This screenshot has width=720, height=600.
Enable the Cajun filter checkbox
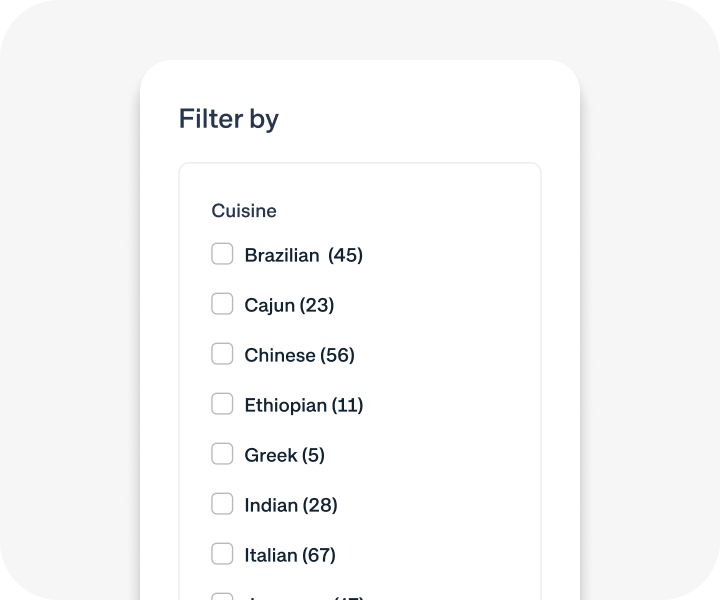(x=222, y=304)
